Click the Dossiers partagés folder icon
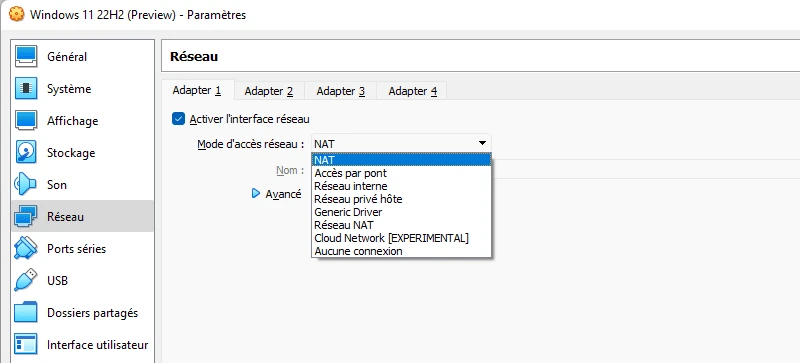The height and width of the screenshot is (363, 800). tap(26, 313)
